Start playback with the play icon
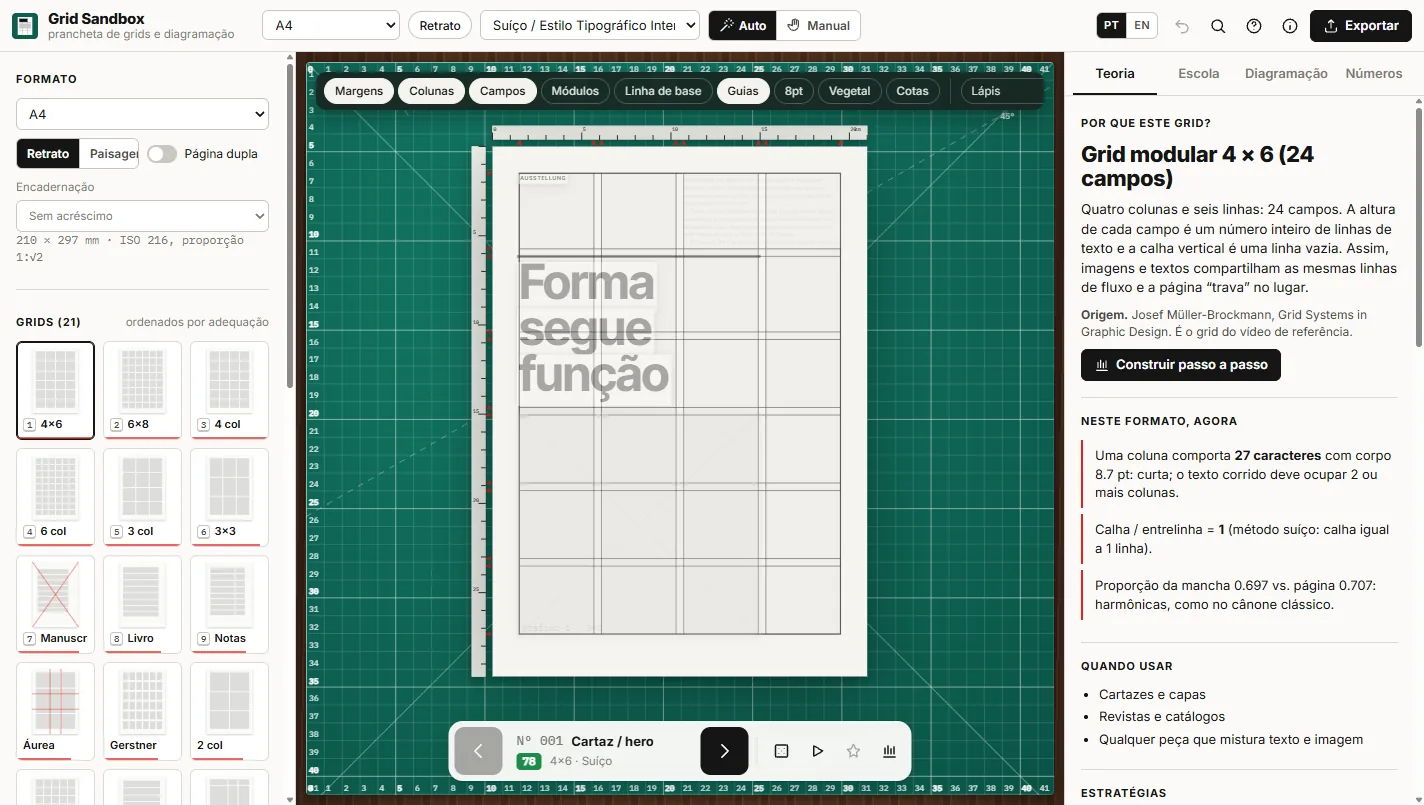The height and width of the screenshot is (805, 1424). pos(818,751)
